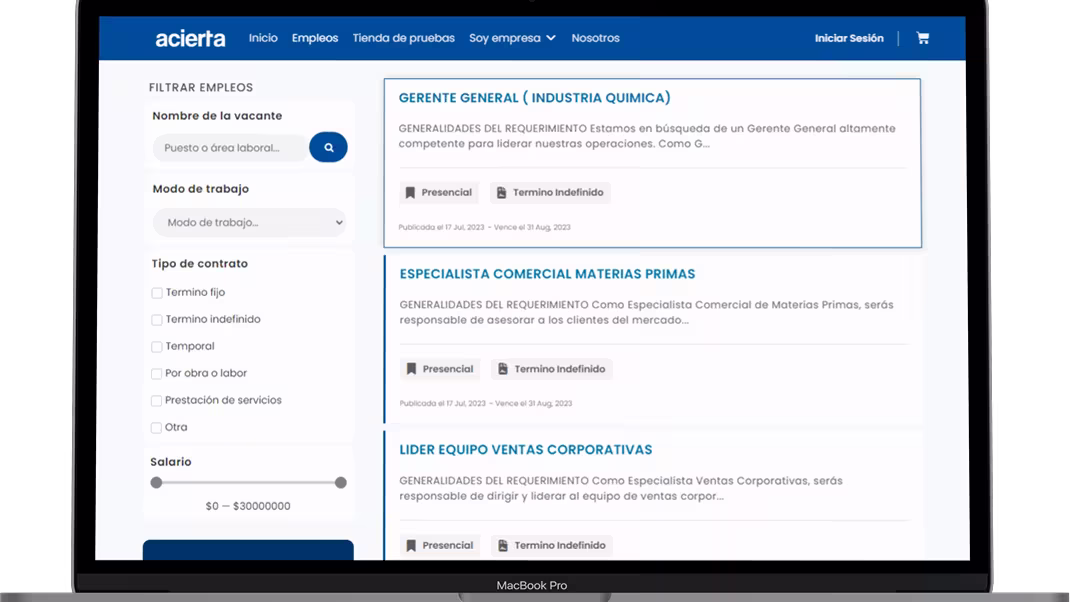Click bookmark icon on Gerente General card
The height and width of the screenshot is (602, 1070).
point(410,192)
